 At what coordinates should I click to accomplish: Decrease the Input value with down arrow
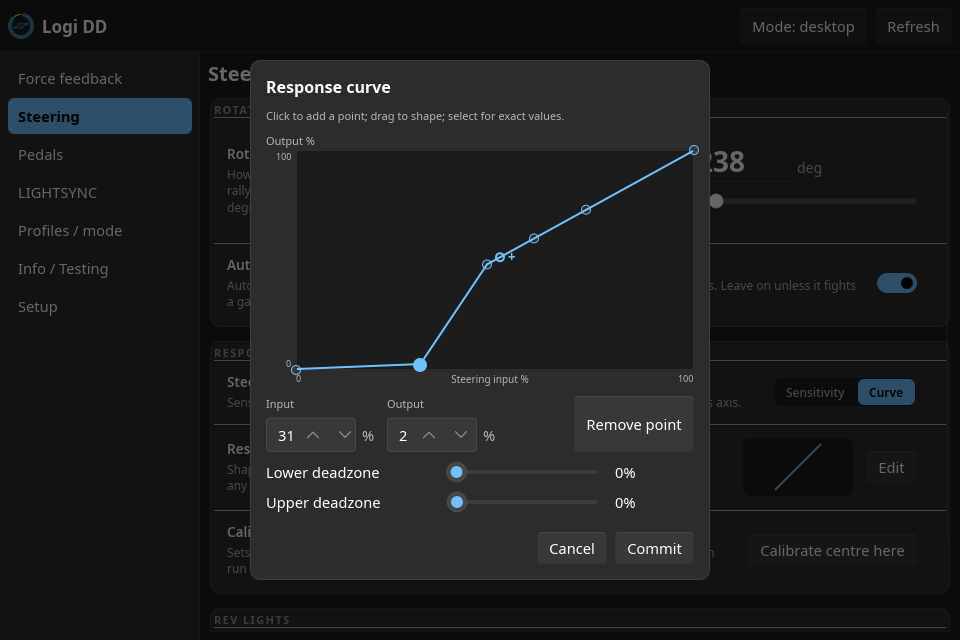(345, 435)
